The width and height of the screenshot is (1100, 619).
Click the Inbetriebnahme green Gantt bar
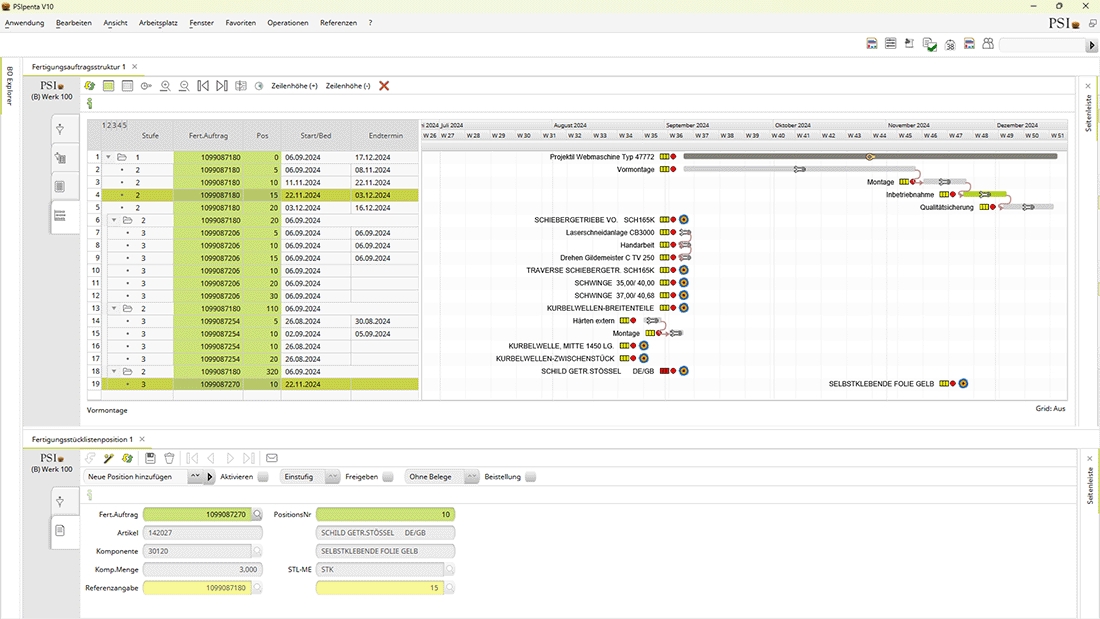pos(984,194)
